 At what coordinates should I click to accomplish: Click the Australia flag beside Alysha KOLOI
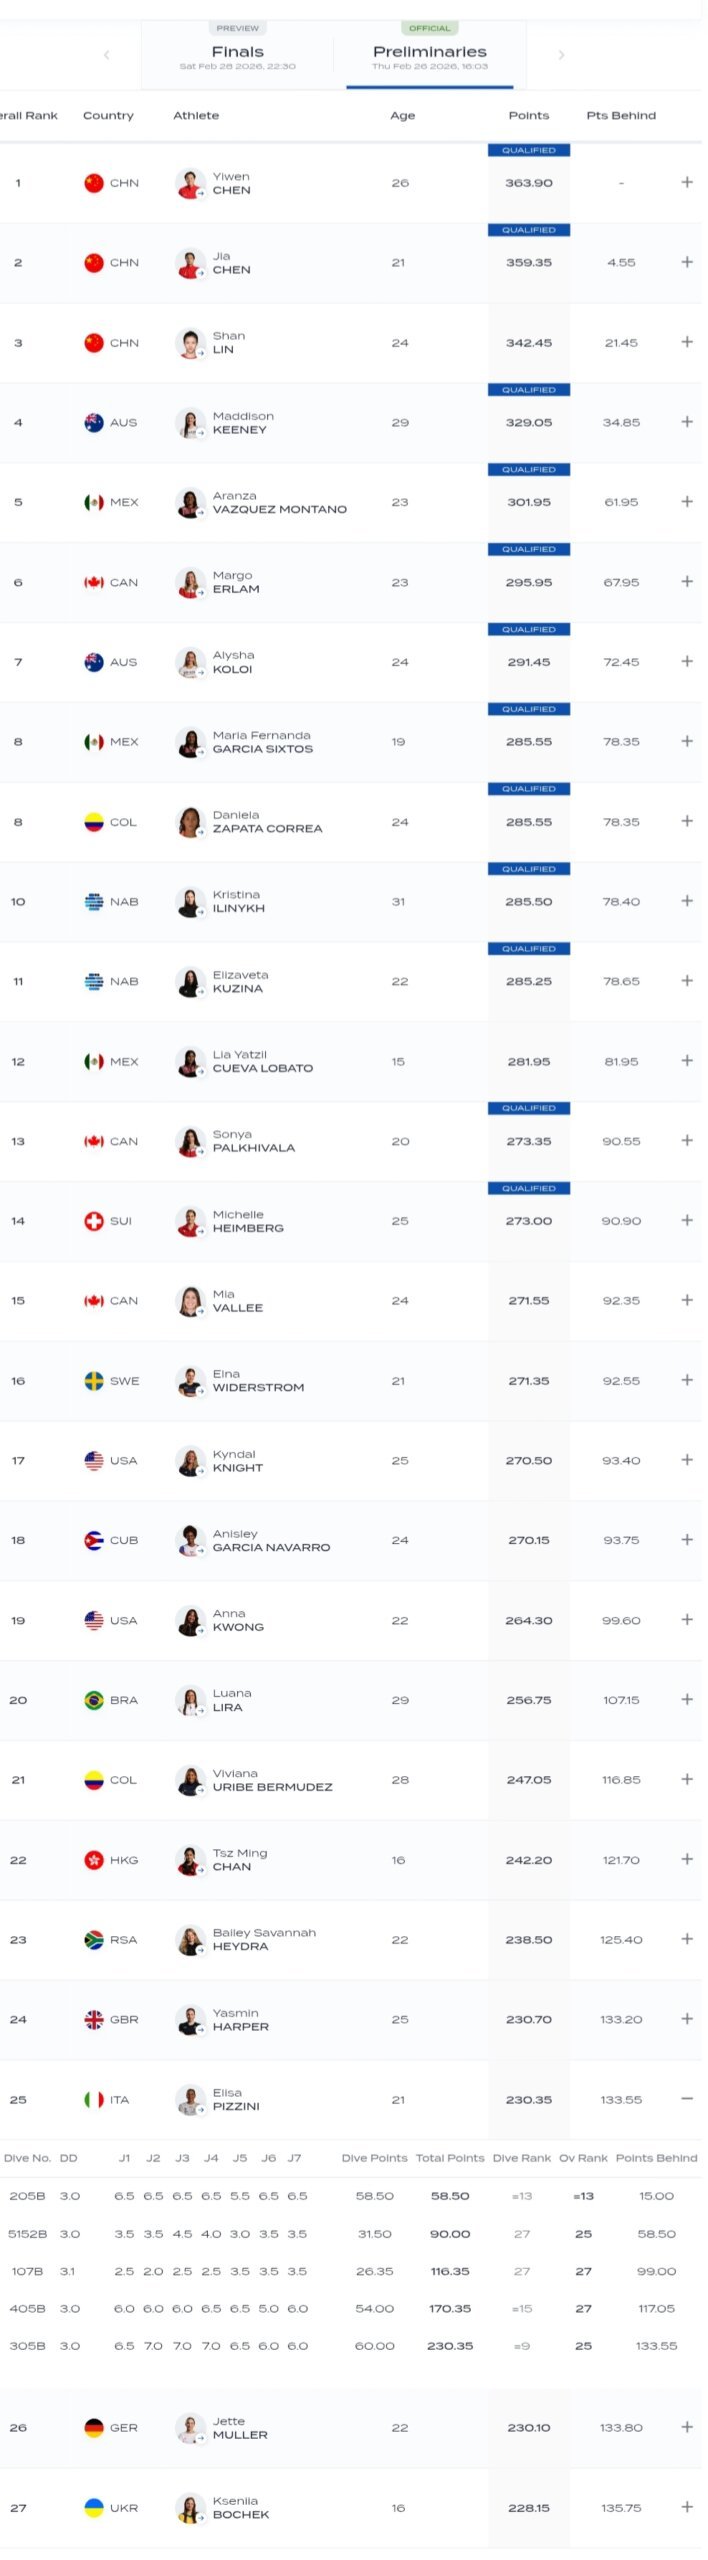pyautogui.click(x=94, y=662)
